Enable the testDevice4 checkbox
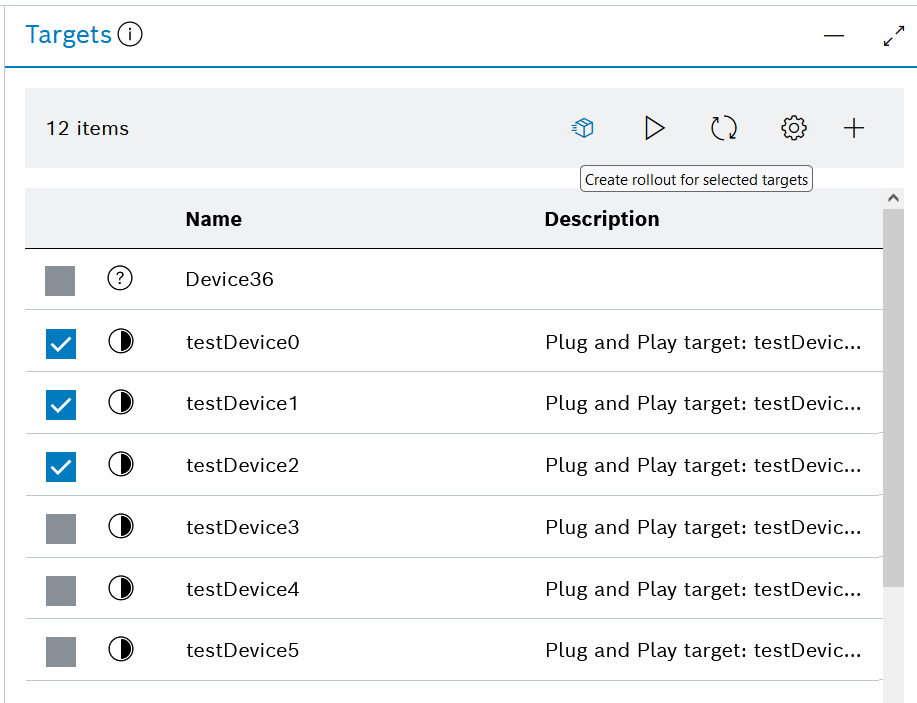 [x=60, y=591]
